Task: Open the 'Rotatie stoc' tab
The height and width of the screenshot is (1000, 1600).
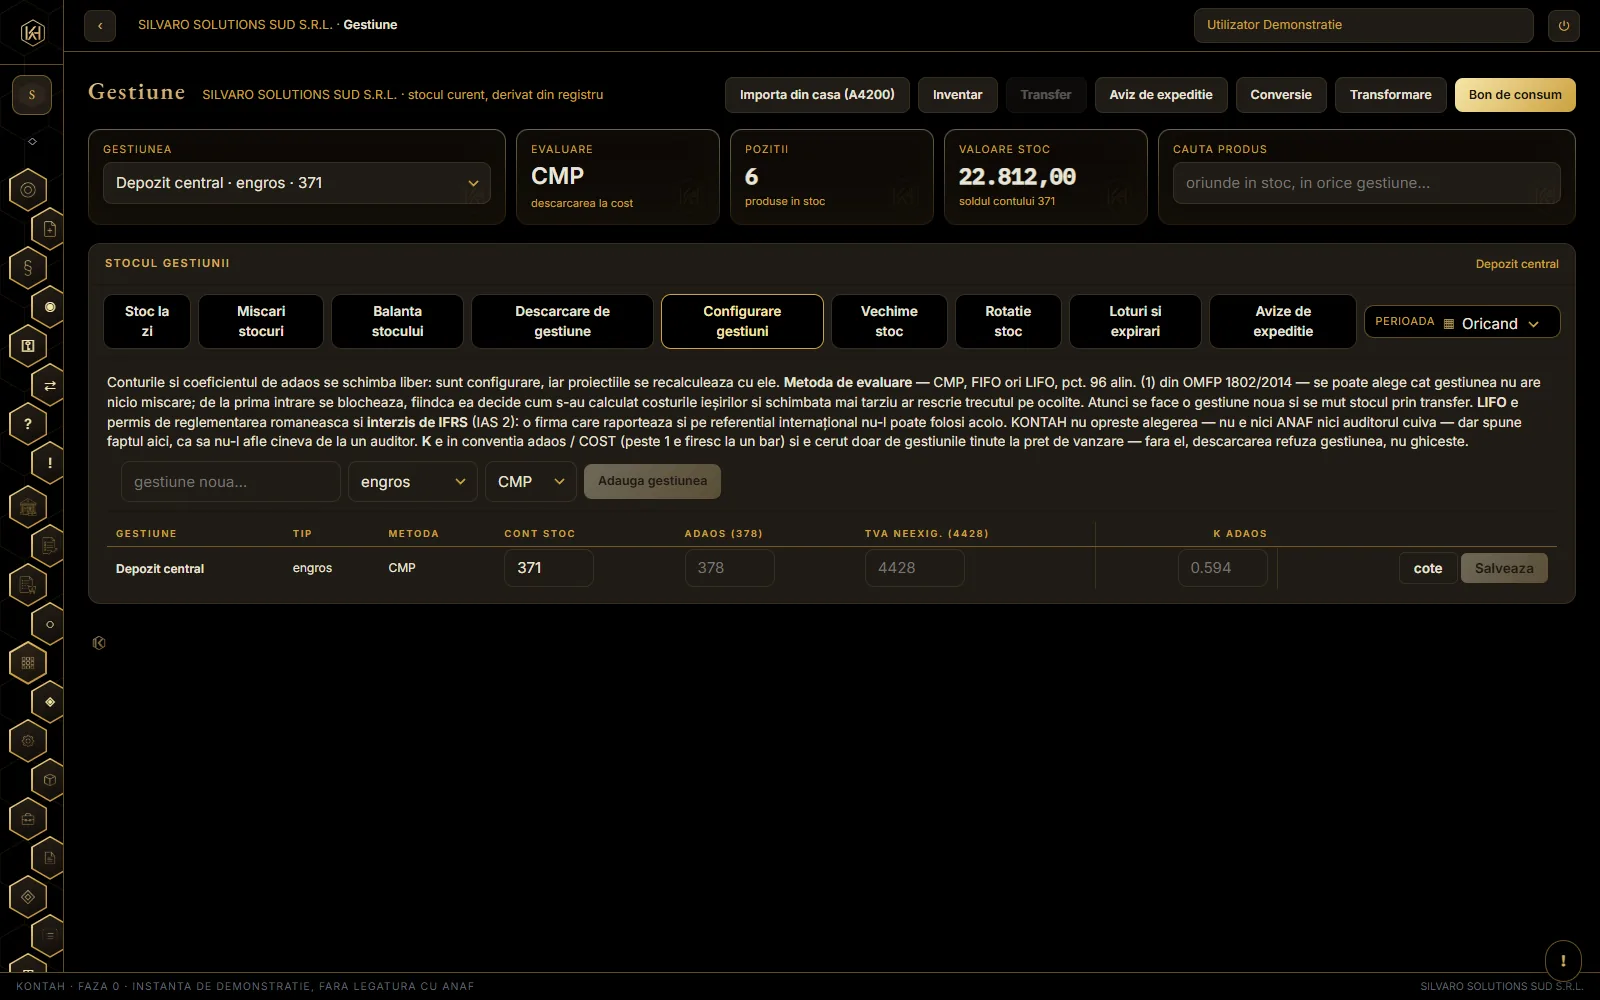Action: (x=1008, y=321)
